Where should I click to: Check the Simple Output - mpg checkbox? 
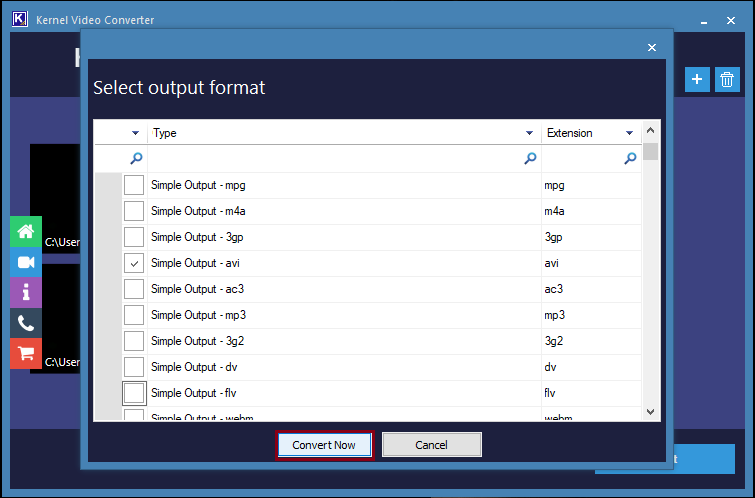134,185
